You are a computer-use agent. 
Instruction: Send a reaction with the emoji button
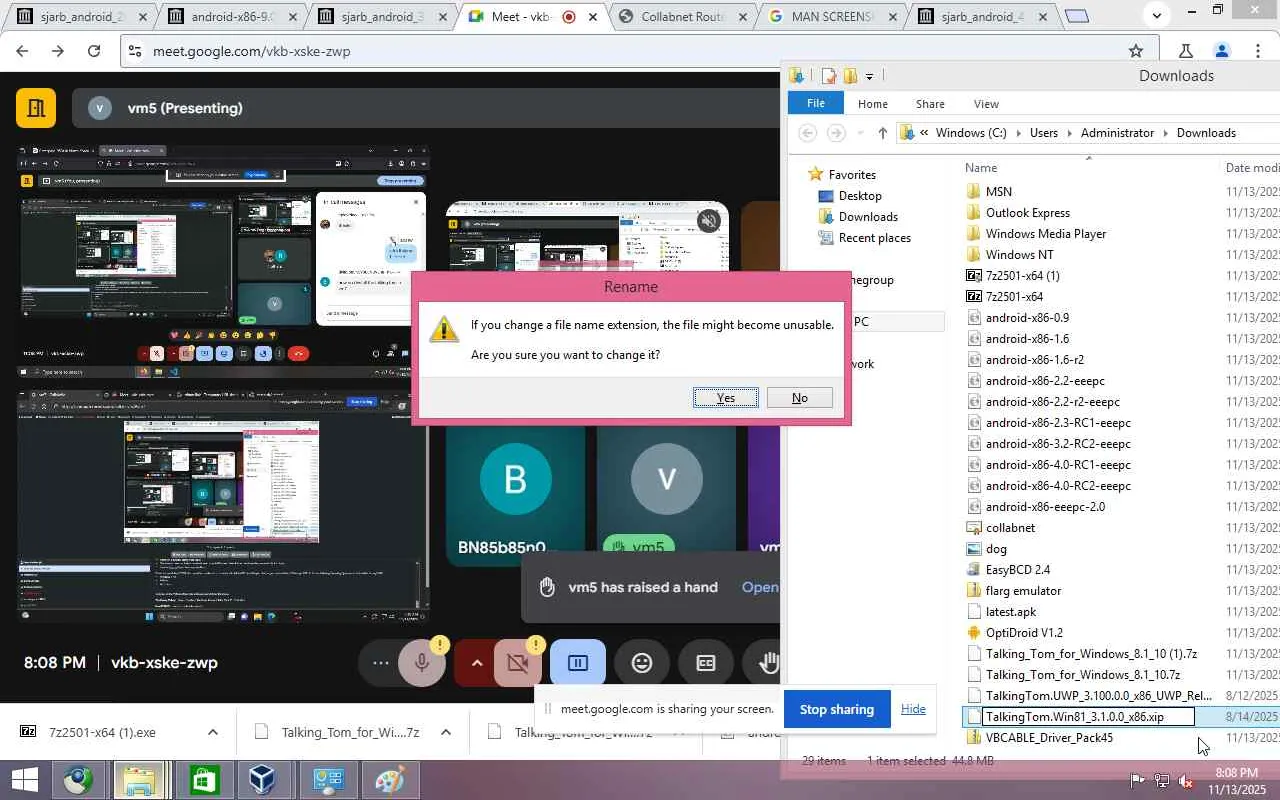pyautogui.click(x=642, y=662)
